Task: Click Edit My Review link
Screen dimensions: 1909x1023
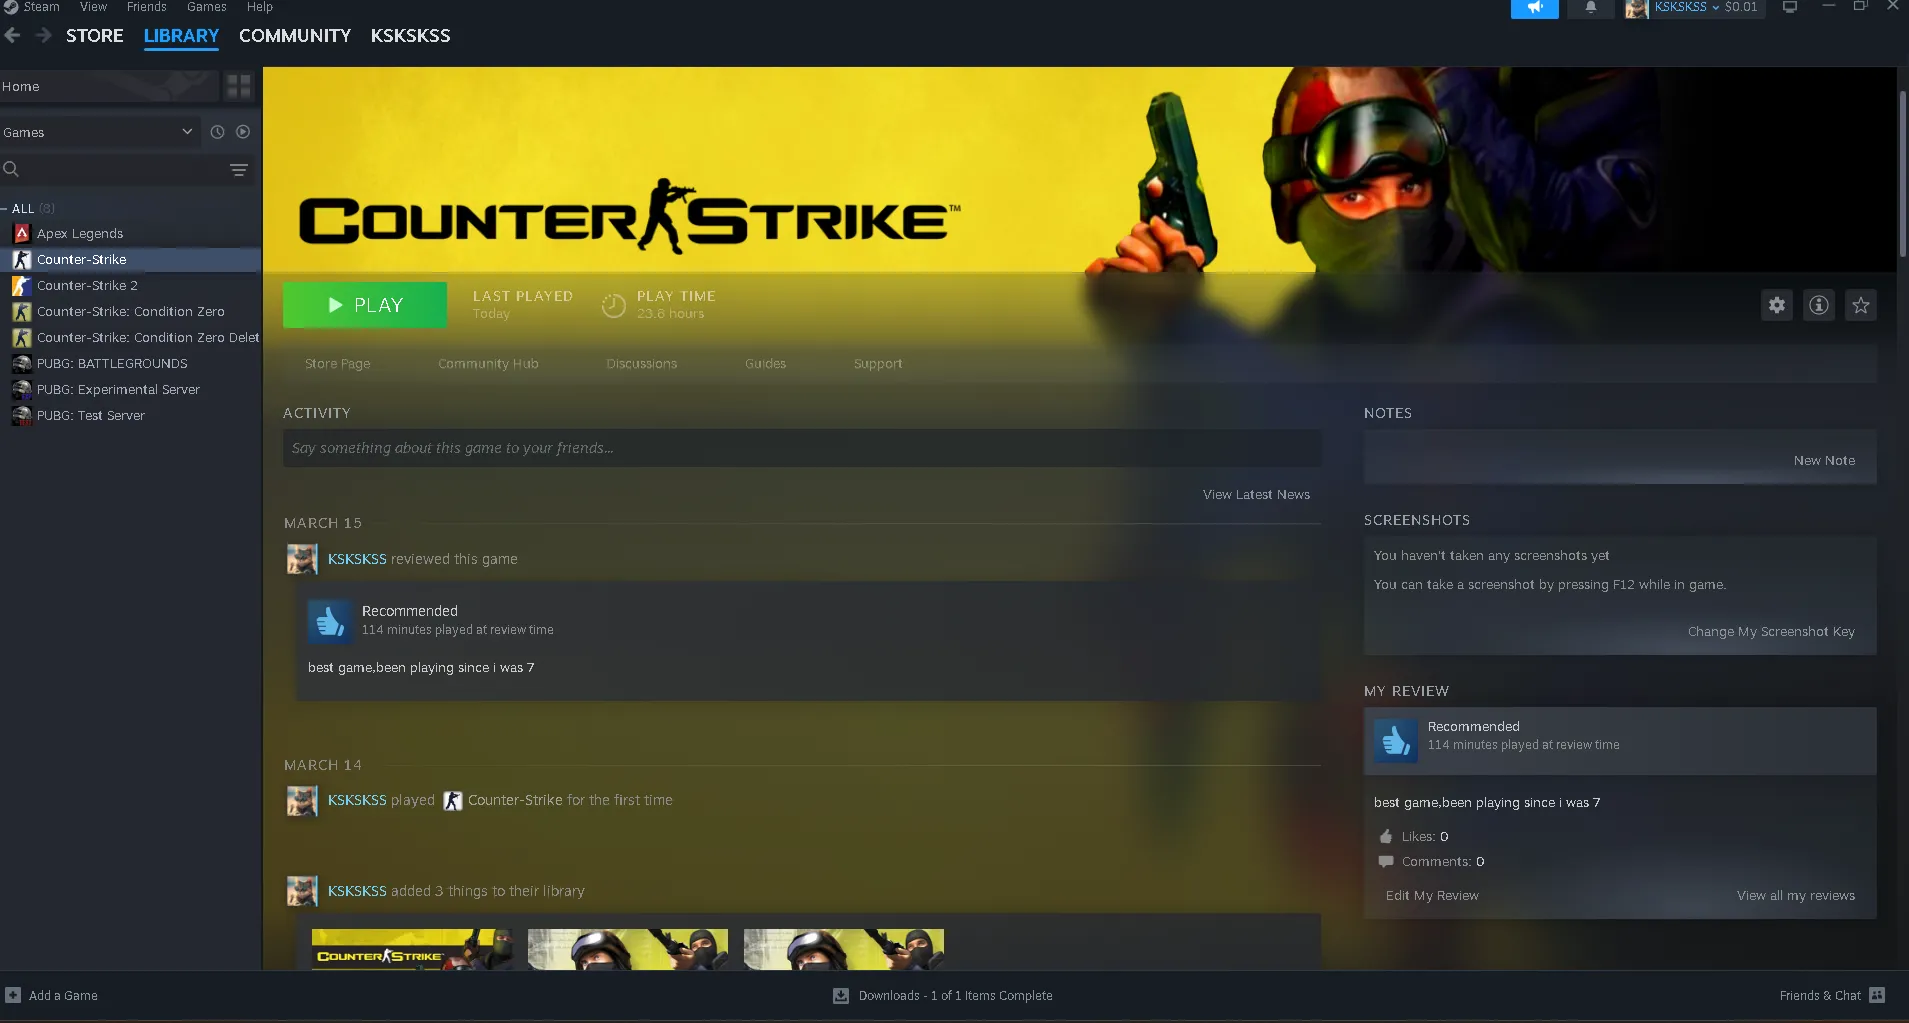Action: 1431,895
